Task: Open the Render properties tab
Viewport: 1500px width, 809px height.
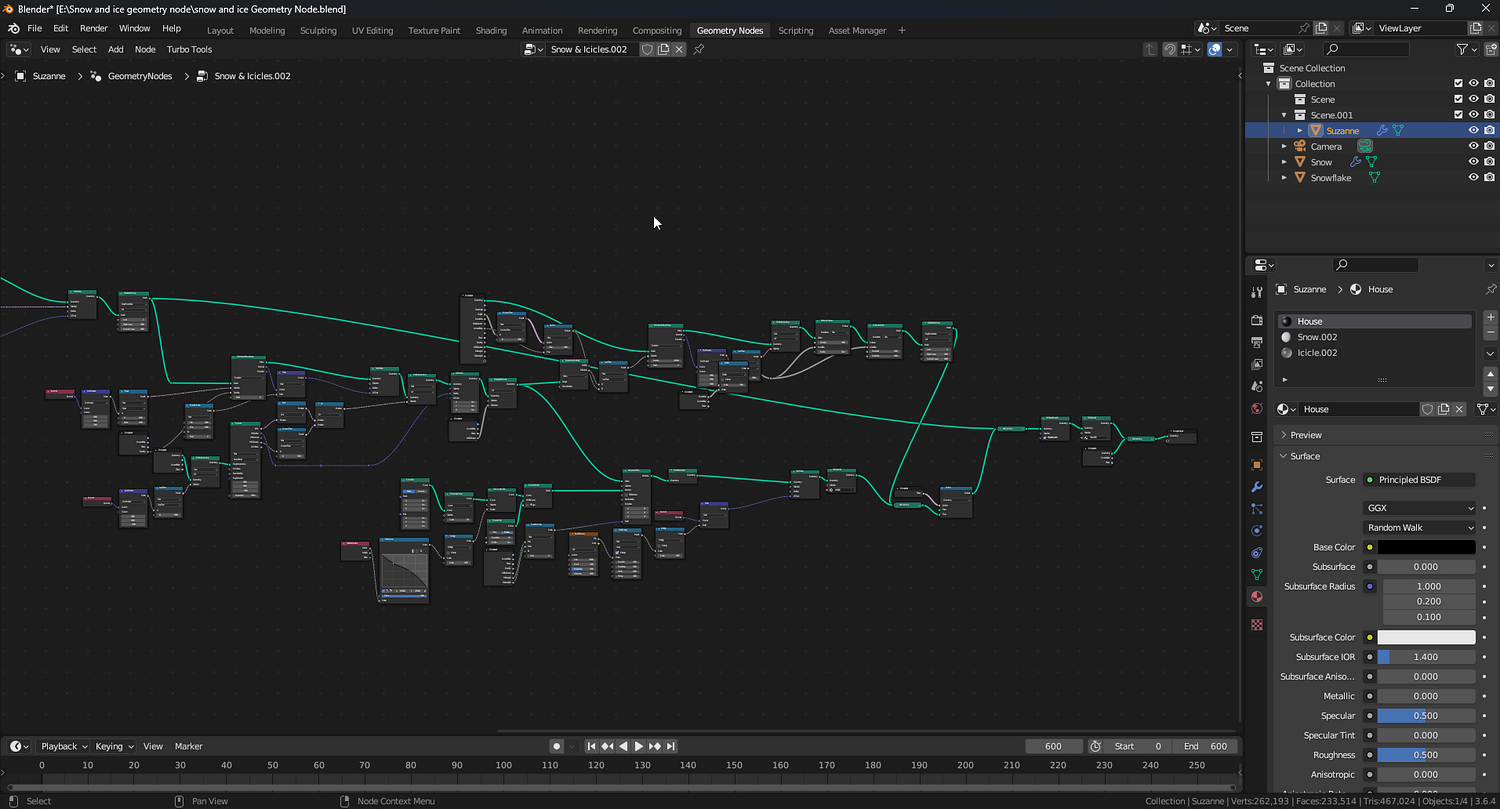Action: (1257, 320)
